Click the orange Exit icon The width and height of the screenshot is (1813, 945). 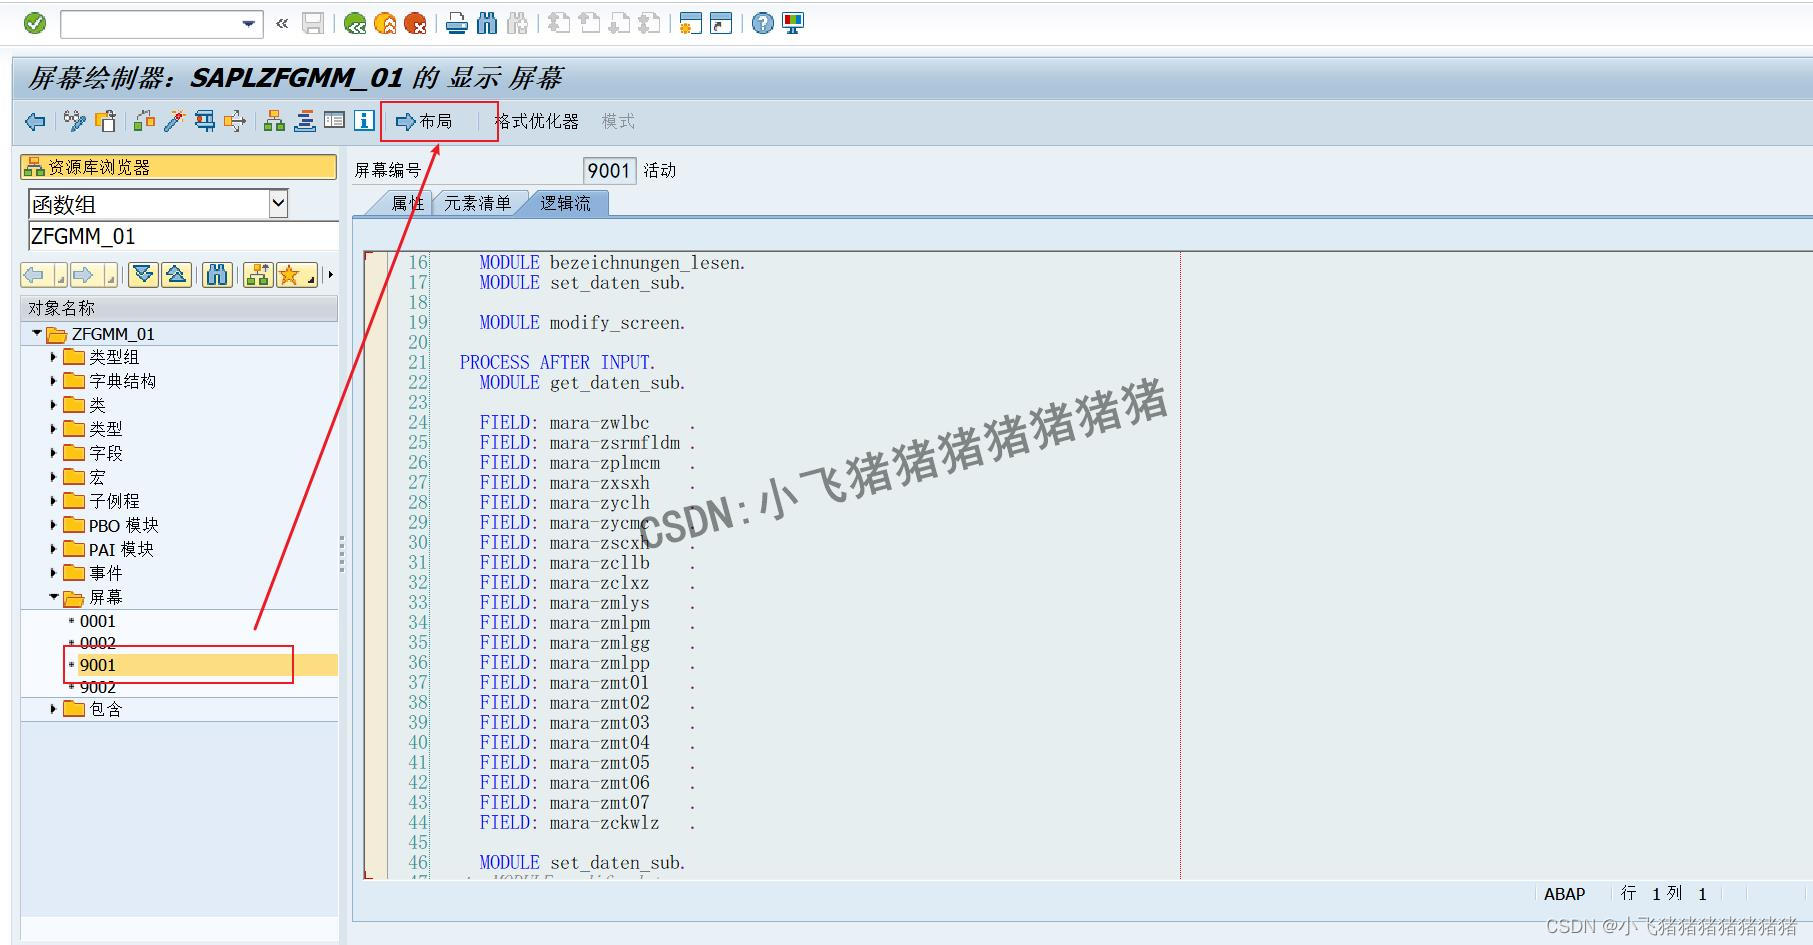point(385,23)
